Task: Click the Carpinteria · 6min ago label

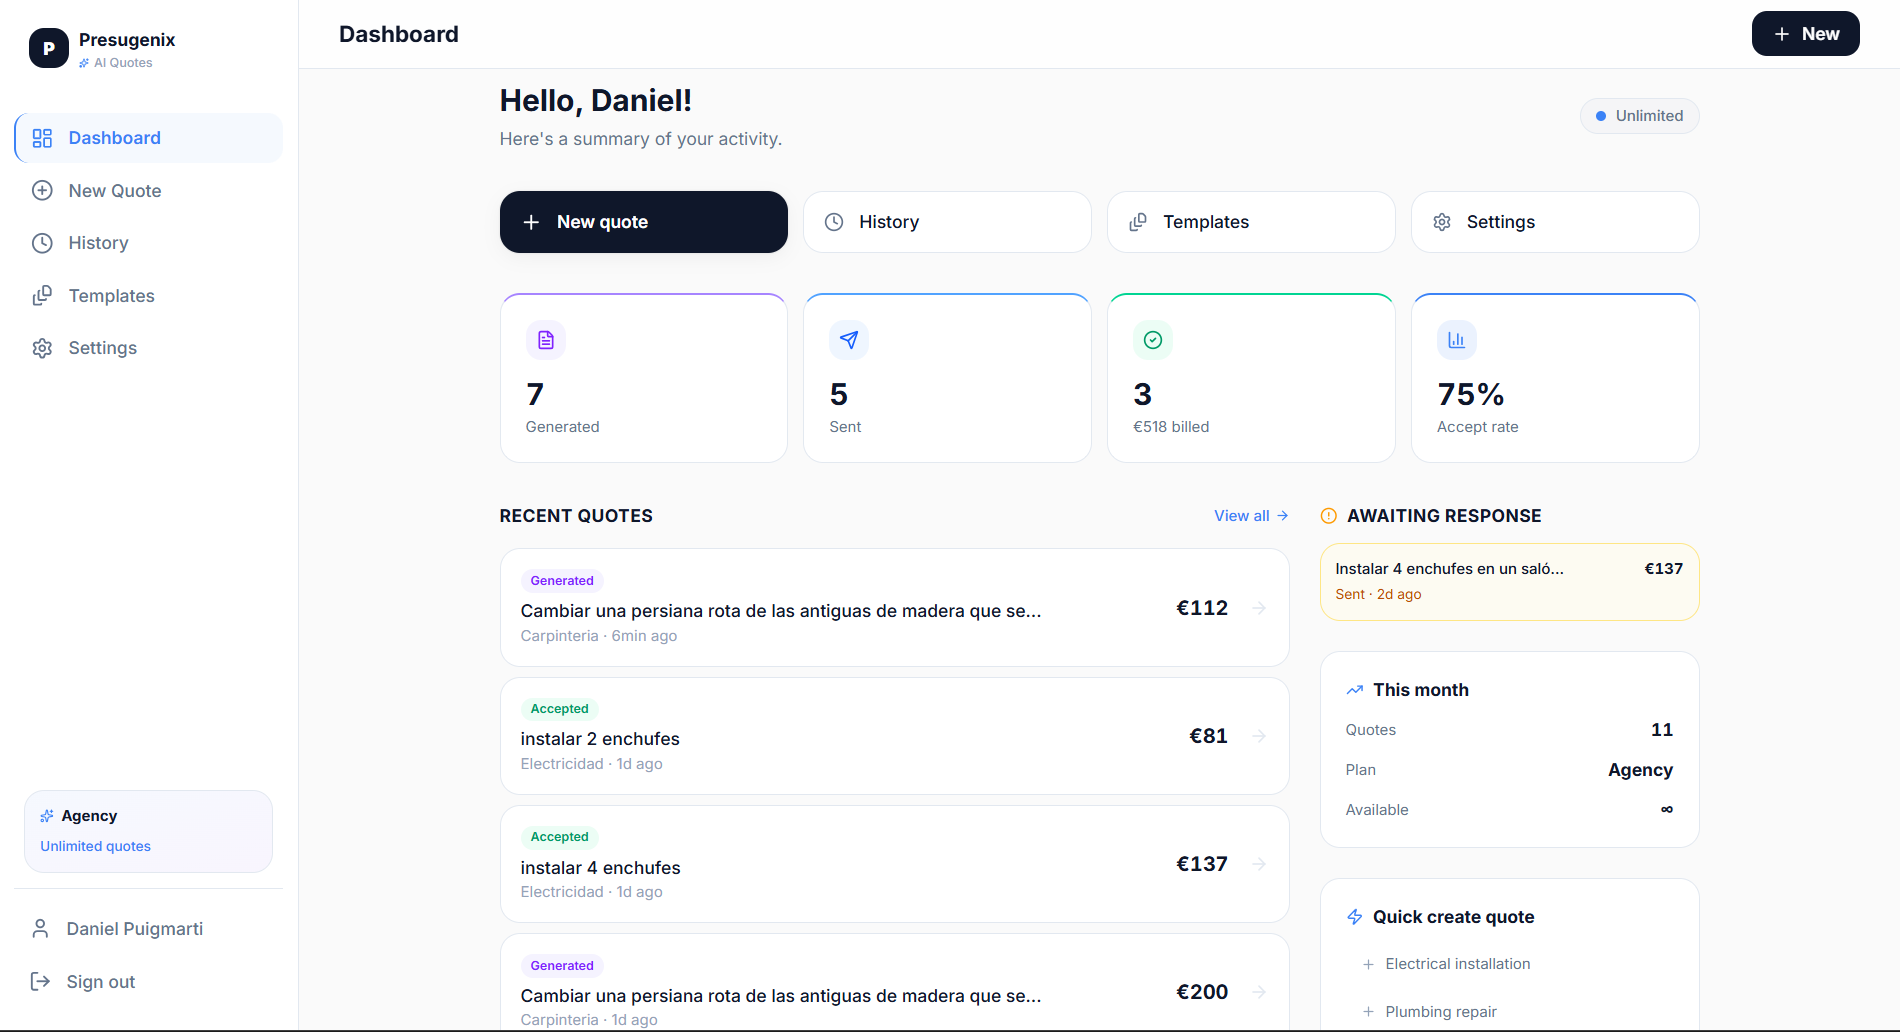Action: (599, 636)
